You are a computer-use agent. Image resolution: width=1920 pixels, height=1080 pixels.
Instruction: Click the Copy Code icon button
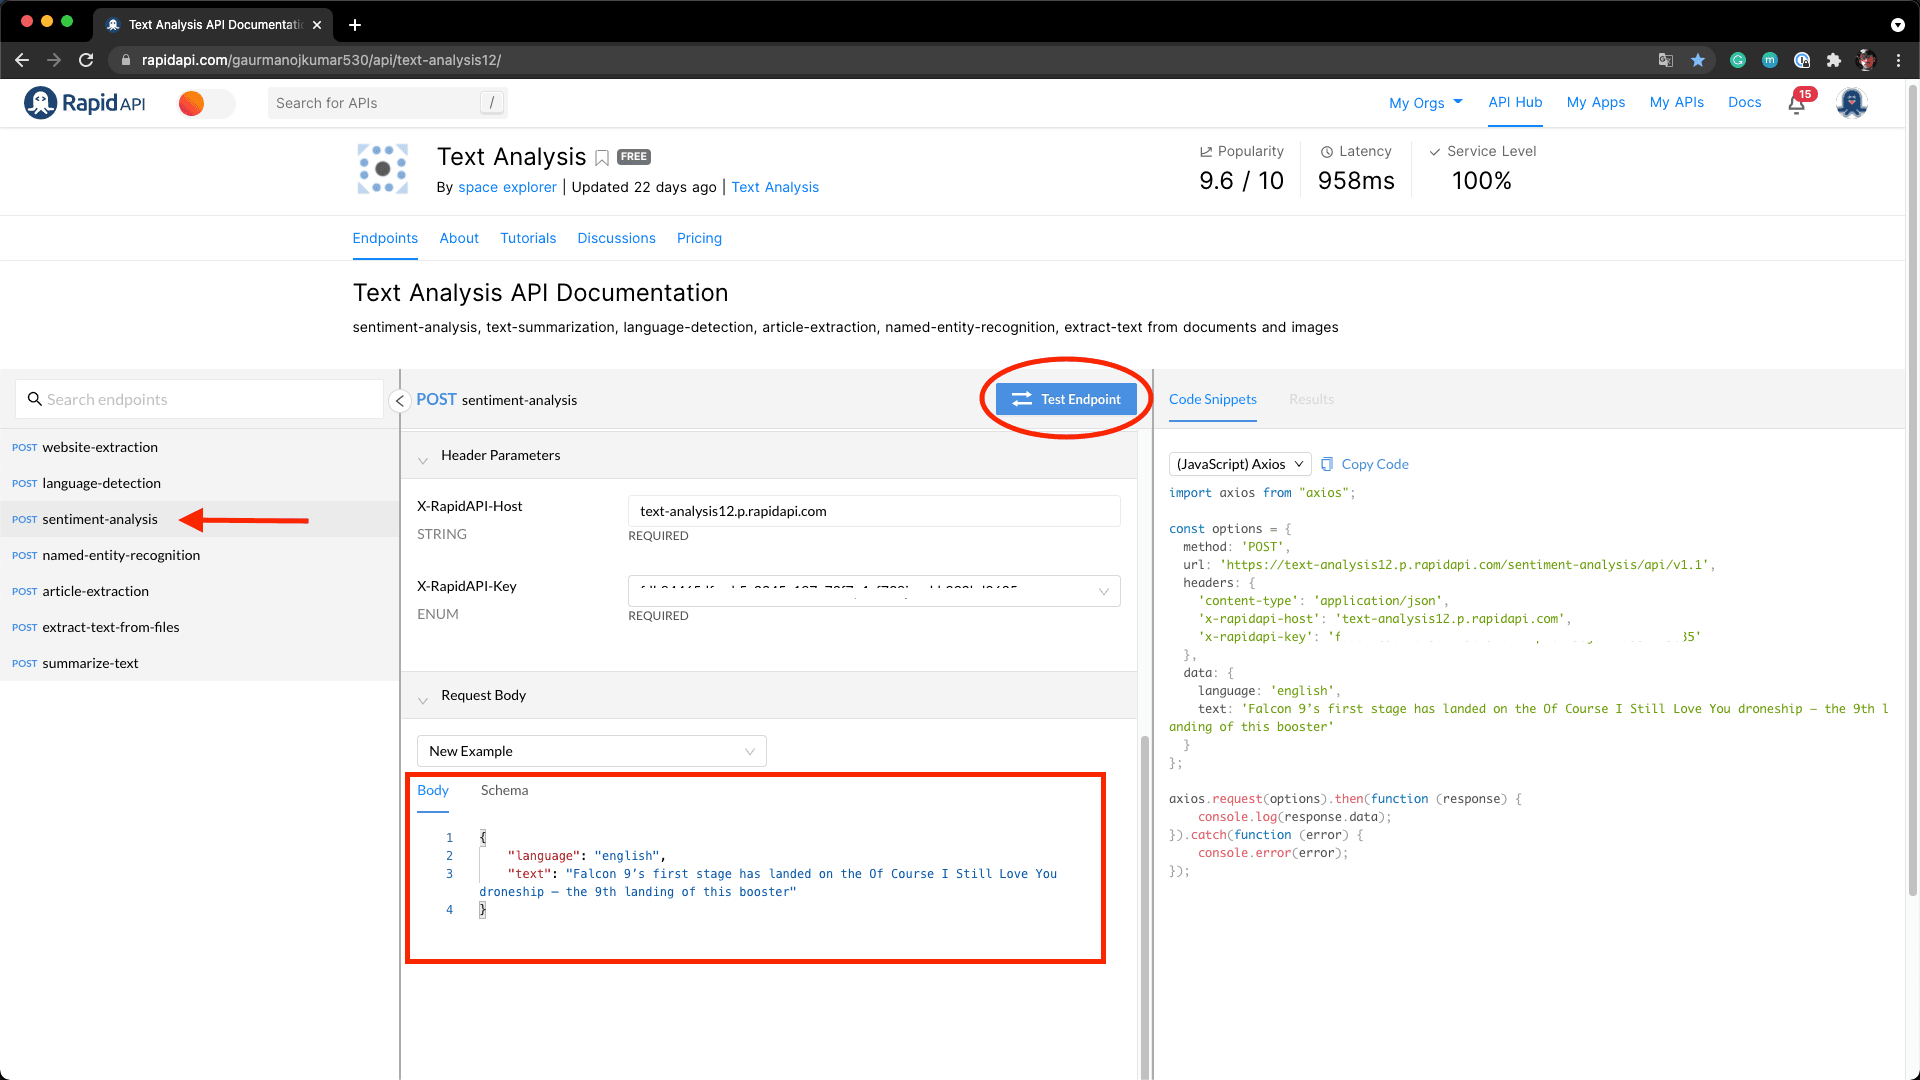click(x=1329, y=464)
